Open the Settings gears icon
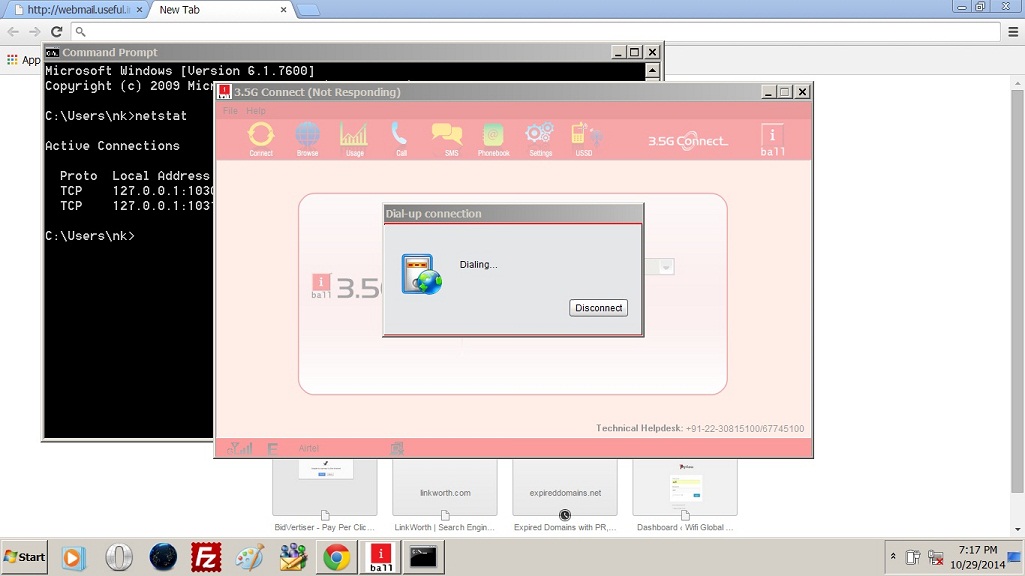This screenshot has height=576, width=1025. [540, 137]
